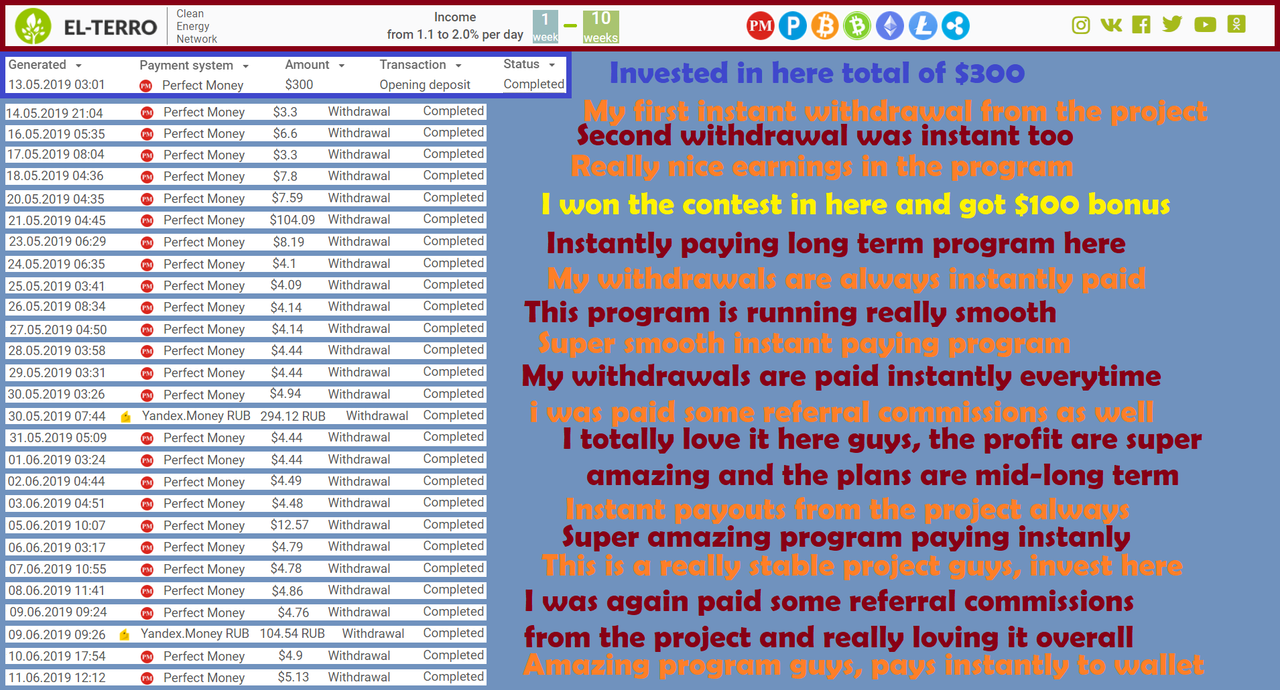Click the Clean Energy Network tagline
The width and height of the screenshot is (1280, 690).
pyautogui.click(x=196, y=27)
